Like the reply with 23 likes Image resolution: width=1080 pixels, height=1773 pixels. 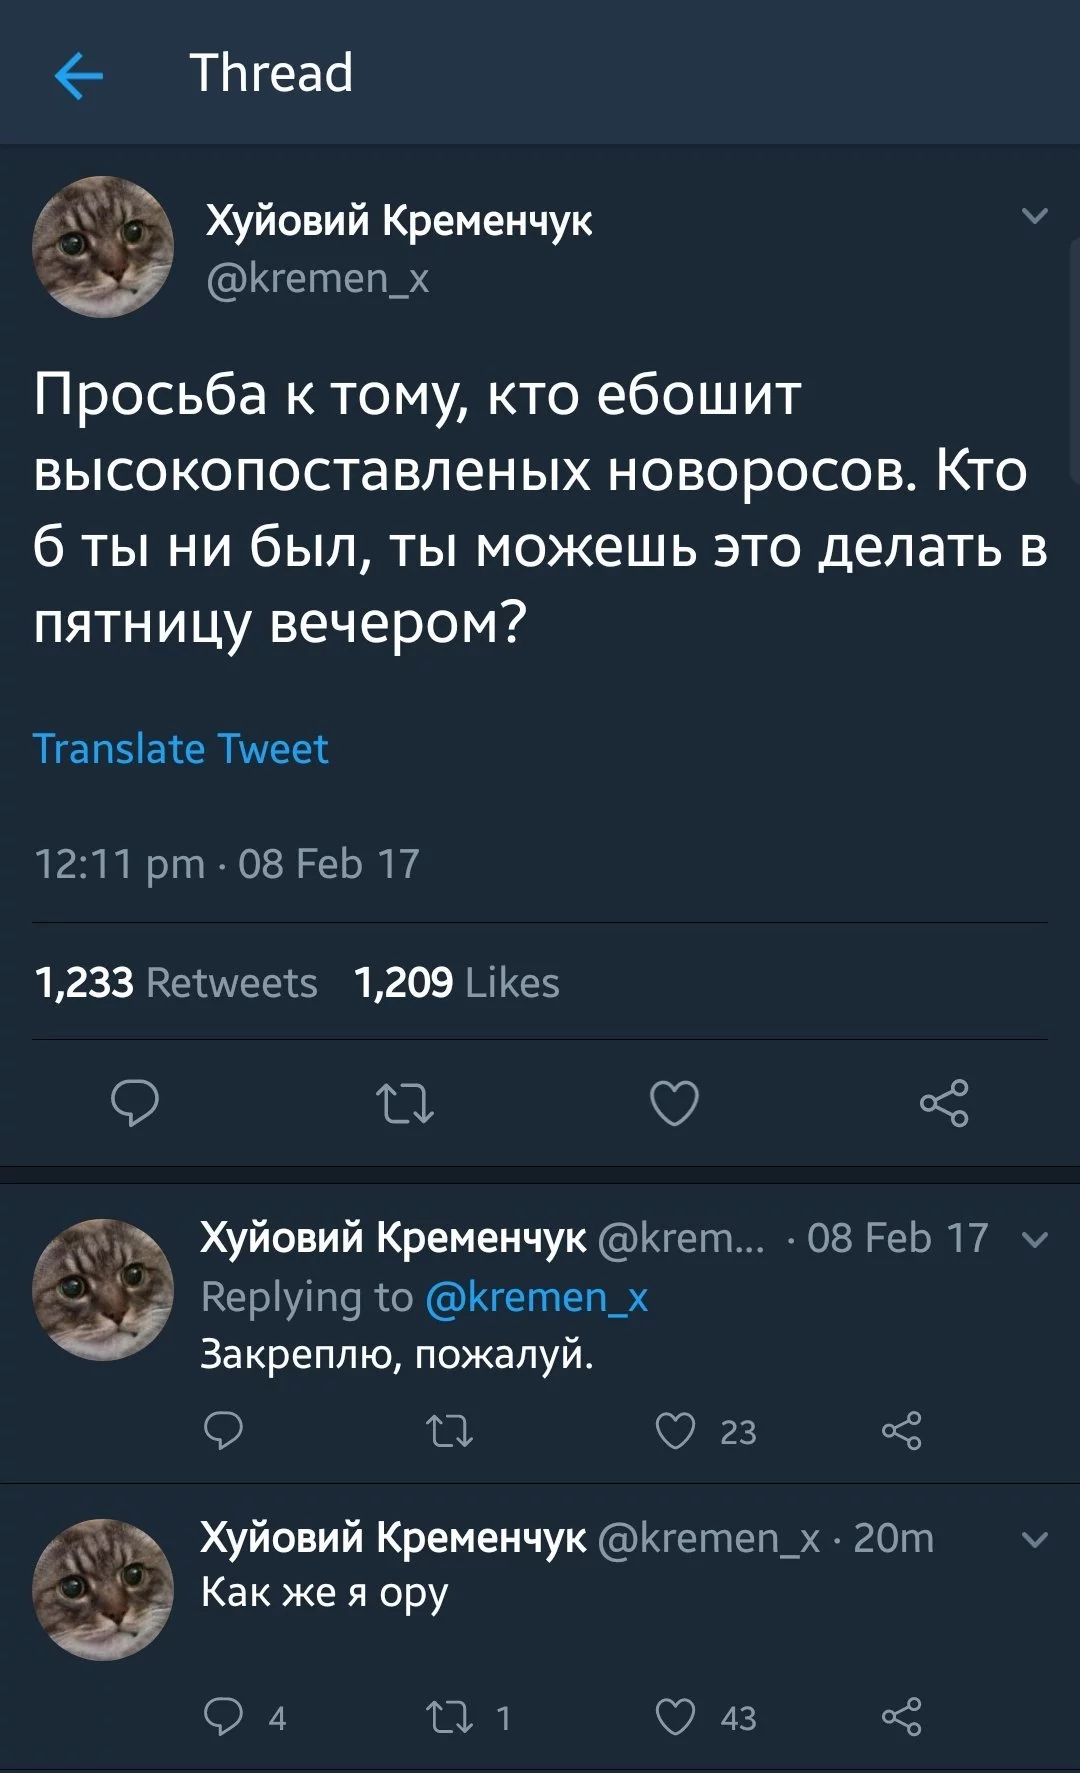click(x=675, y=1431)
